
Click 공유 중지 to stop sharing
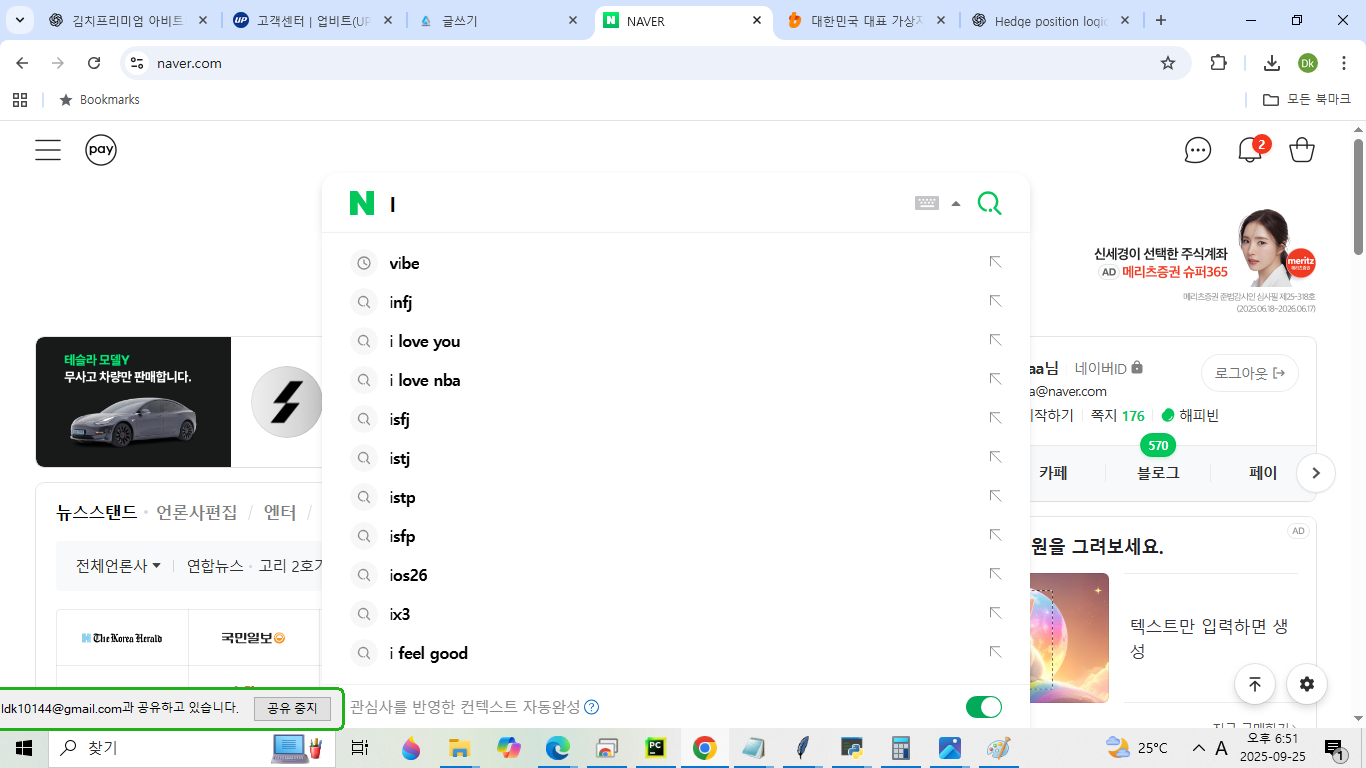tap(292, 708)
